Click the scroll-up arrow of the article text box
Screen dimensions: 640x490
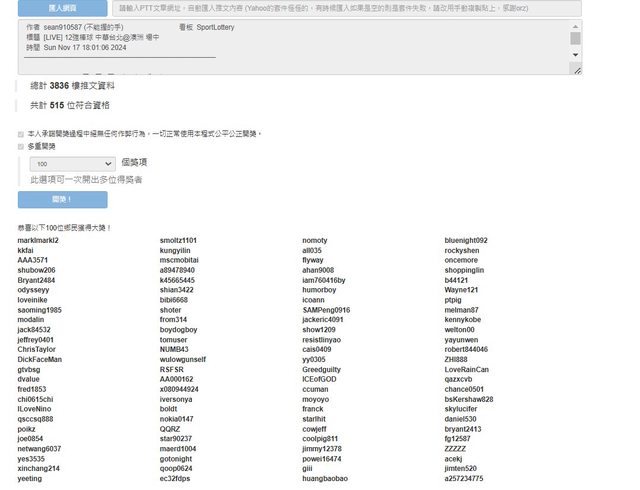(575, 25)
